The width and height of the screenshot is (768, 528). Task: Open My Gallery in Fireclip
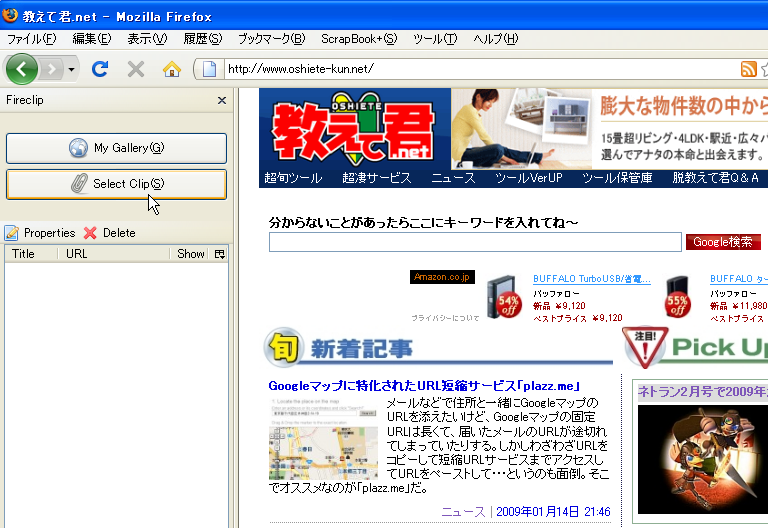click(117, 148)
